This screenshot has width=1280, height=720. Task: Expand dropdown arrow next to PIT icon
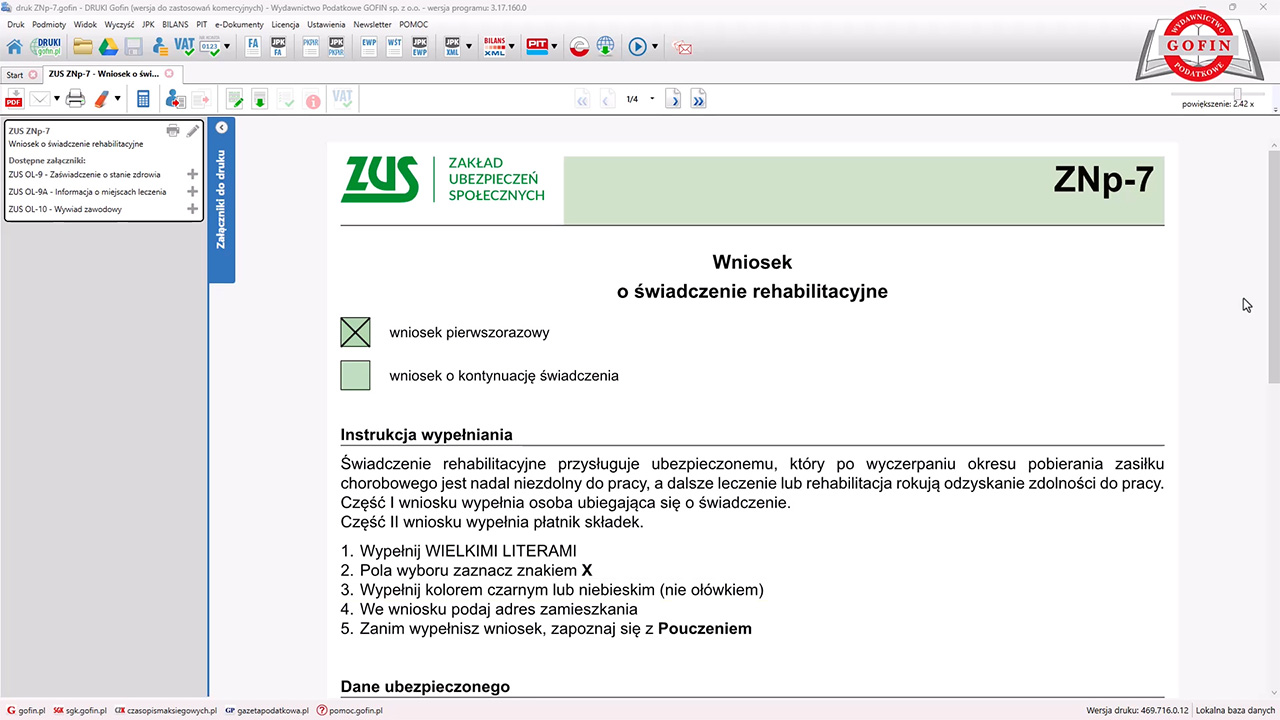(554, 46)
